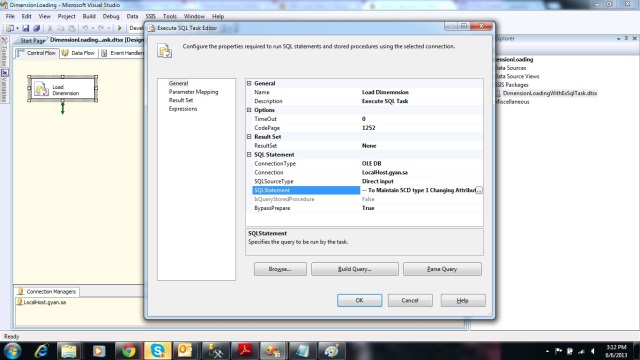Click the ConnectionType value OLE DB
The width and height of the screenshot is (640, 360).
point(371,164)
